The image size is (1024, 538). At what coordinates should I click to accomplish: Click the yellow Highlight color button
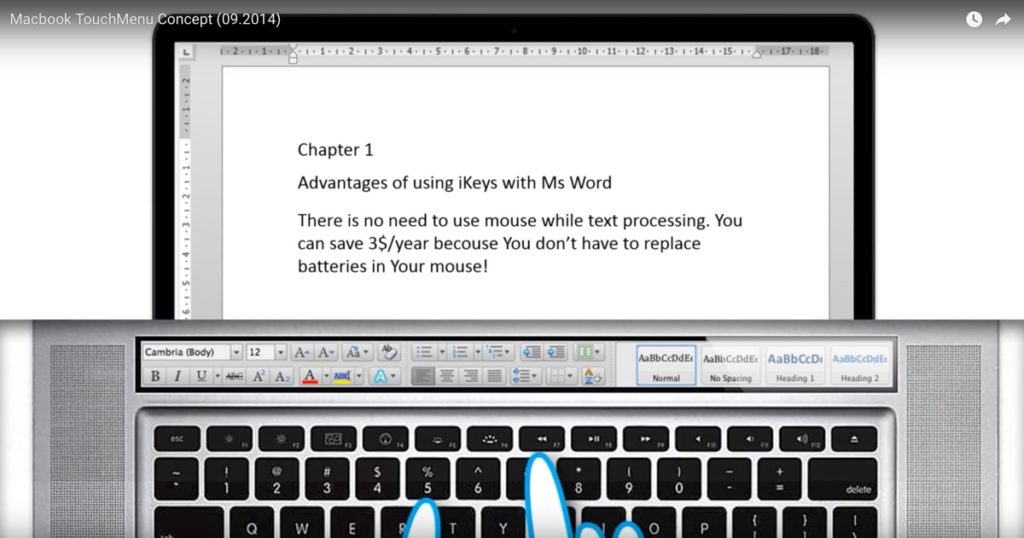[342, 376]
